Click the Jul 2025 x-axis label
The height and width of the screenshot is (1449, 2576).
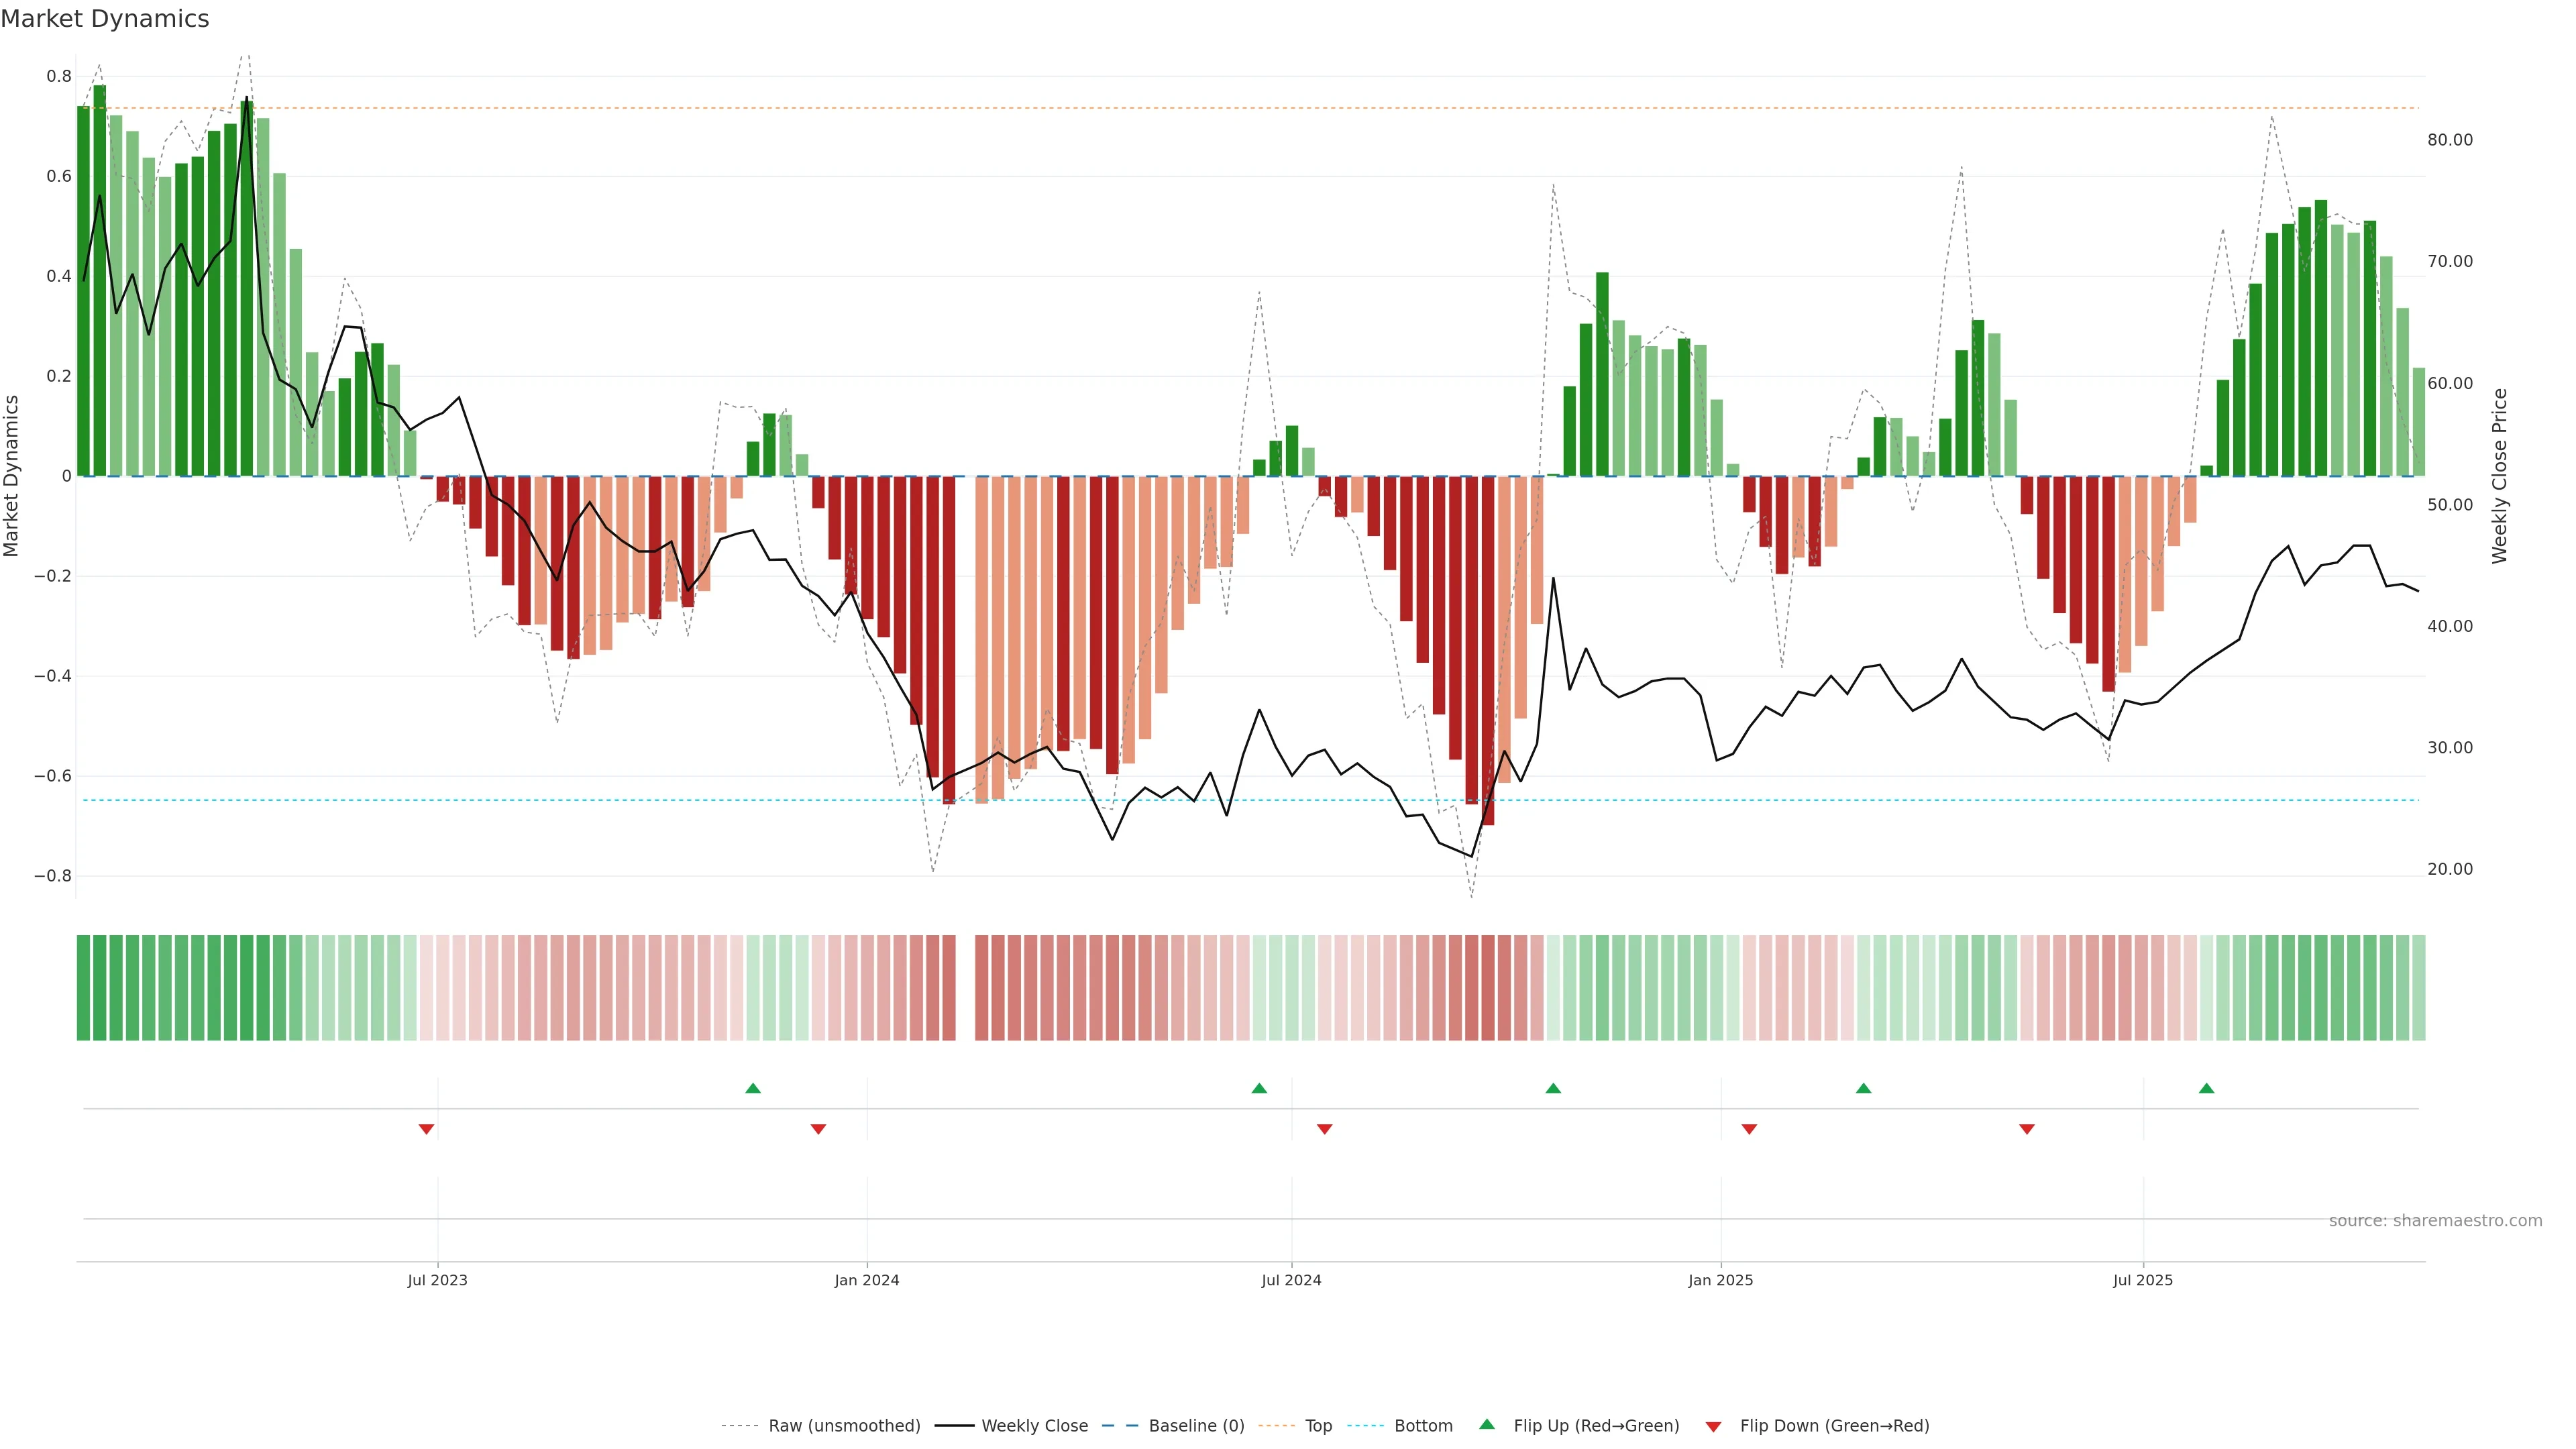2143,1280
